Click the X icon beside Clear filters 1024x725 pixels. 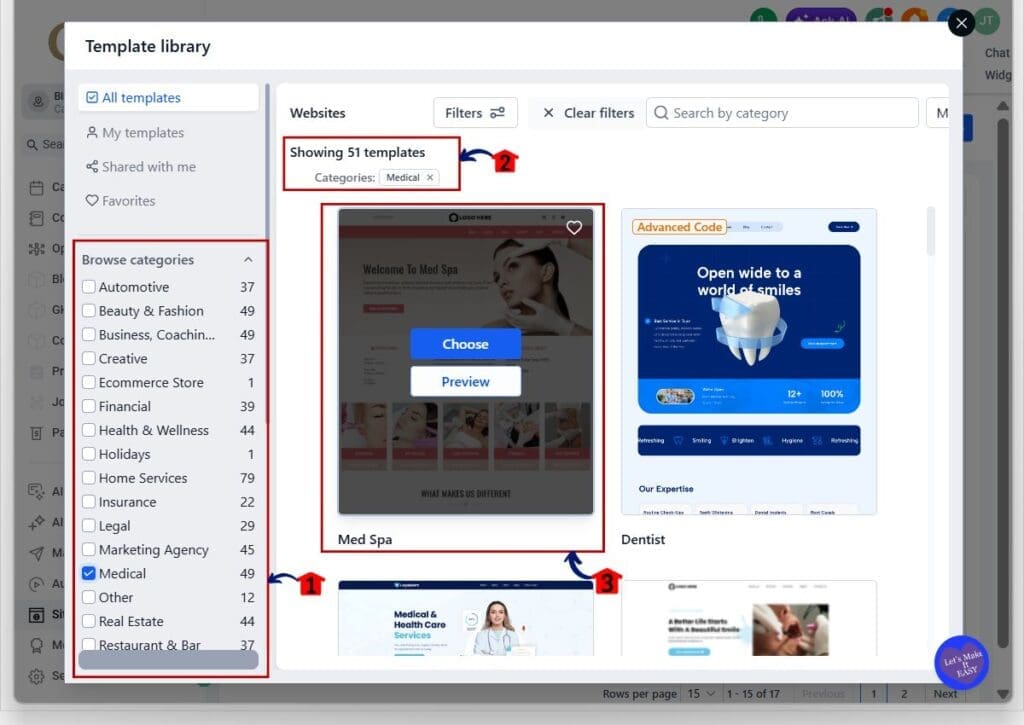549,113
